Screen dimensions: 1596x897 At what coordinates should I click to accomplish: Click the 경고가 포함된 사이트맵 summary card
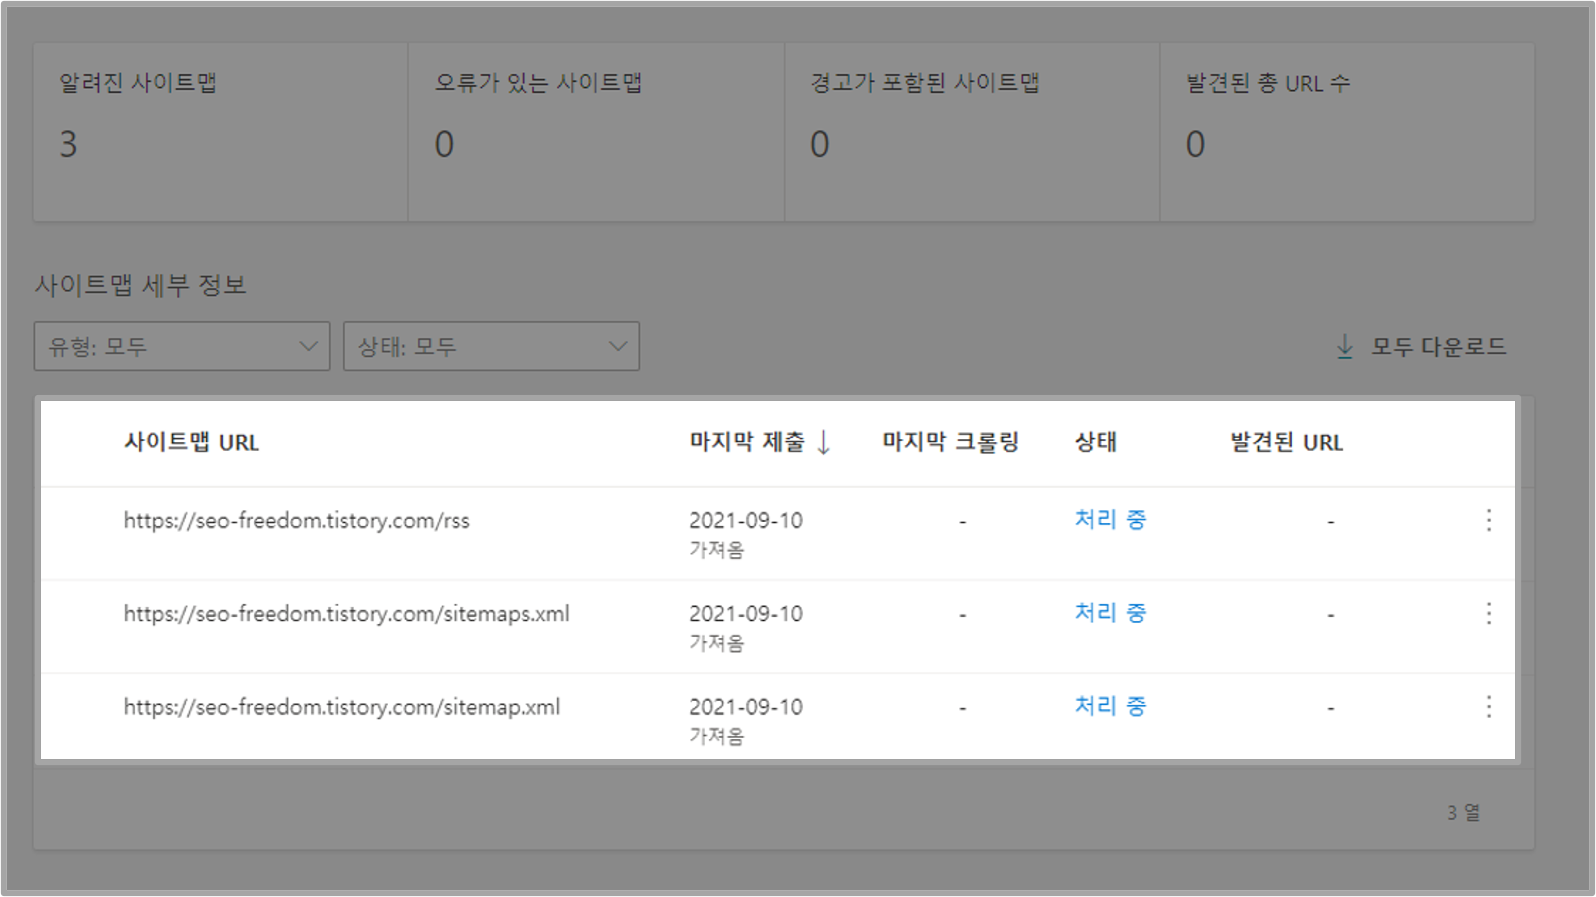pyautogui.click(x=972, y=132)
